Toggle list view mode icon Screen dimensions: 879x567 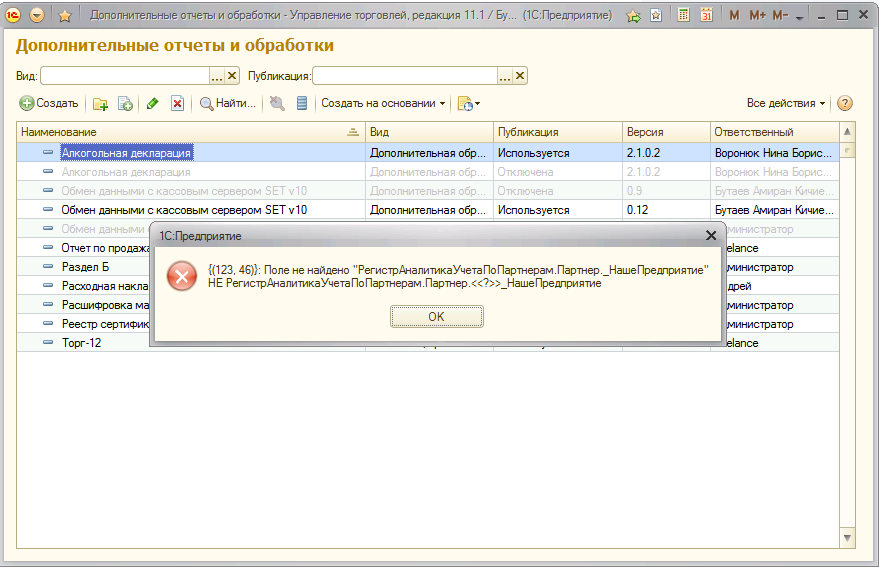click(302, 103)
